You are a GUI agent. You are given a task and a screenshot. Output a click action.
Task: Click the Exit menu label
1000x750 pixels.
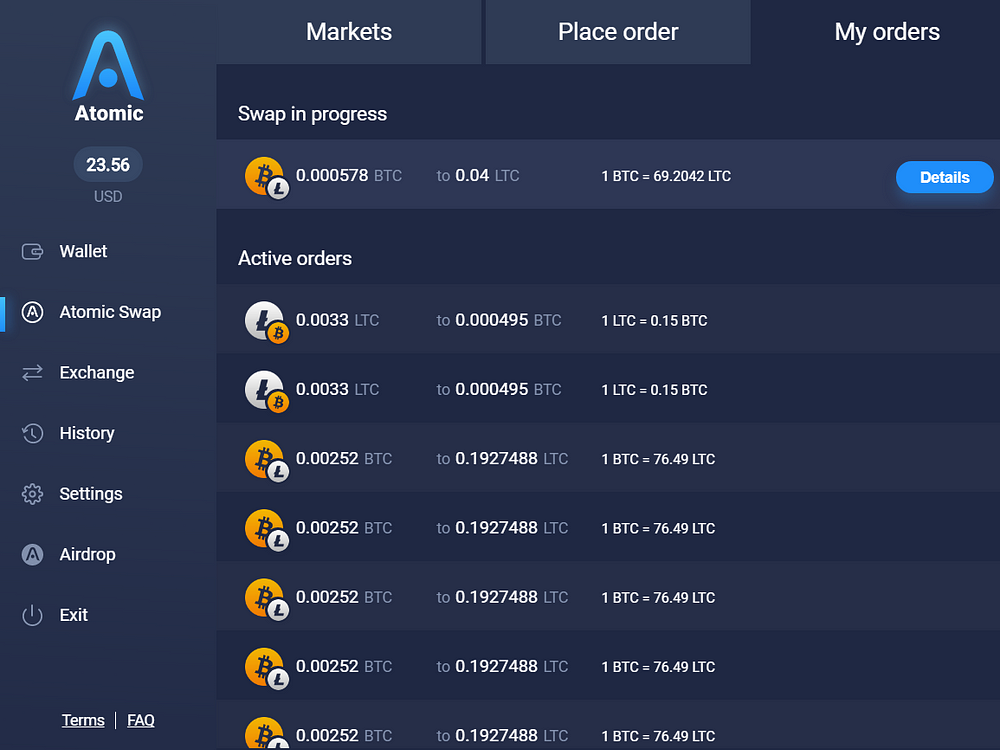click(73, 615)
